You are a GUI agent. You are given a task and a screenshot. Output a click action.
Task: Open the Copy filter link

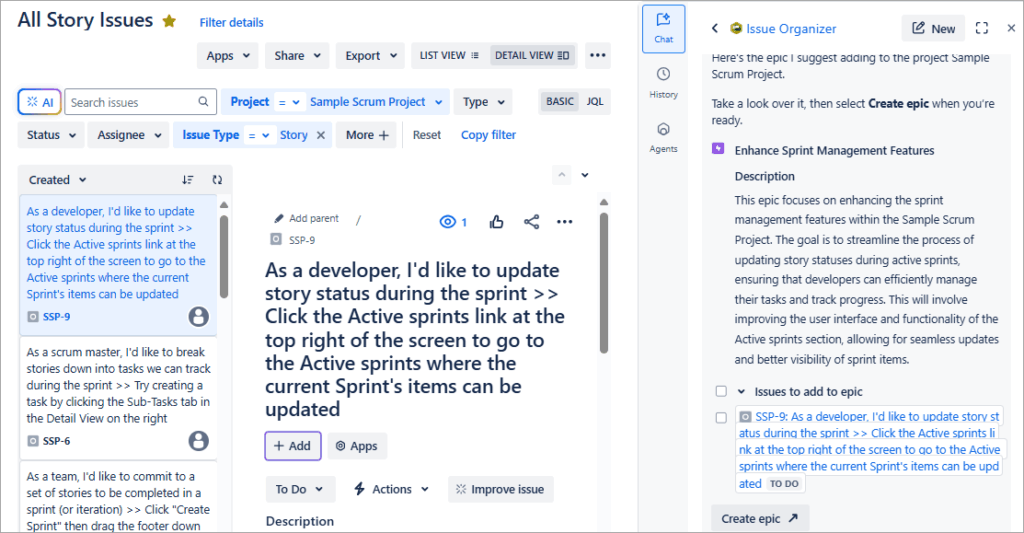click(488, 135)
